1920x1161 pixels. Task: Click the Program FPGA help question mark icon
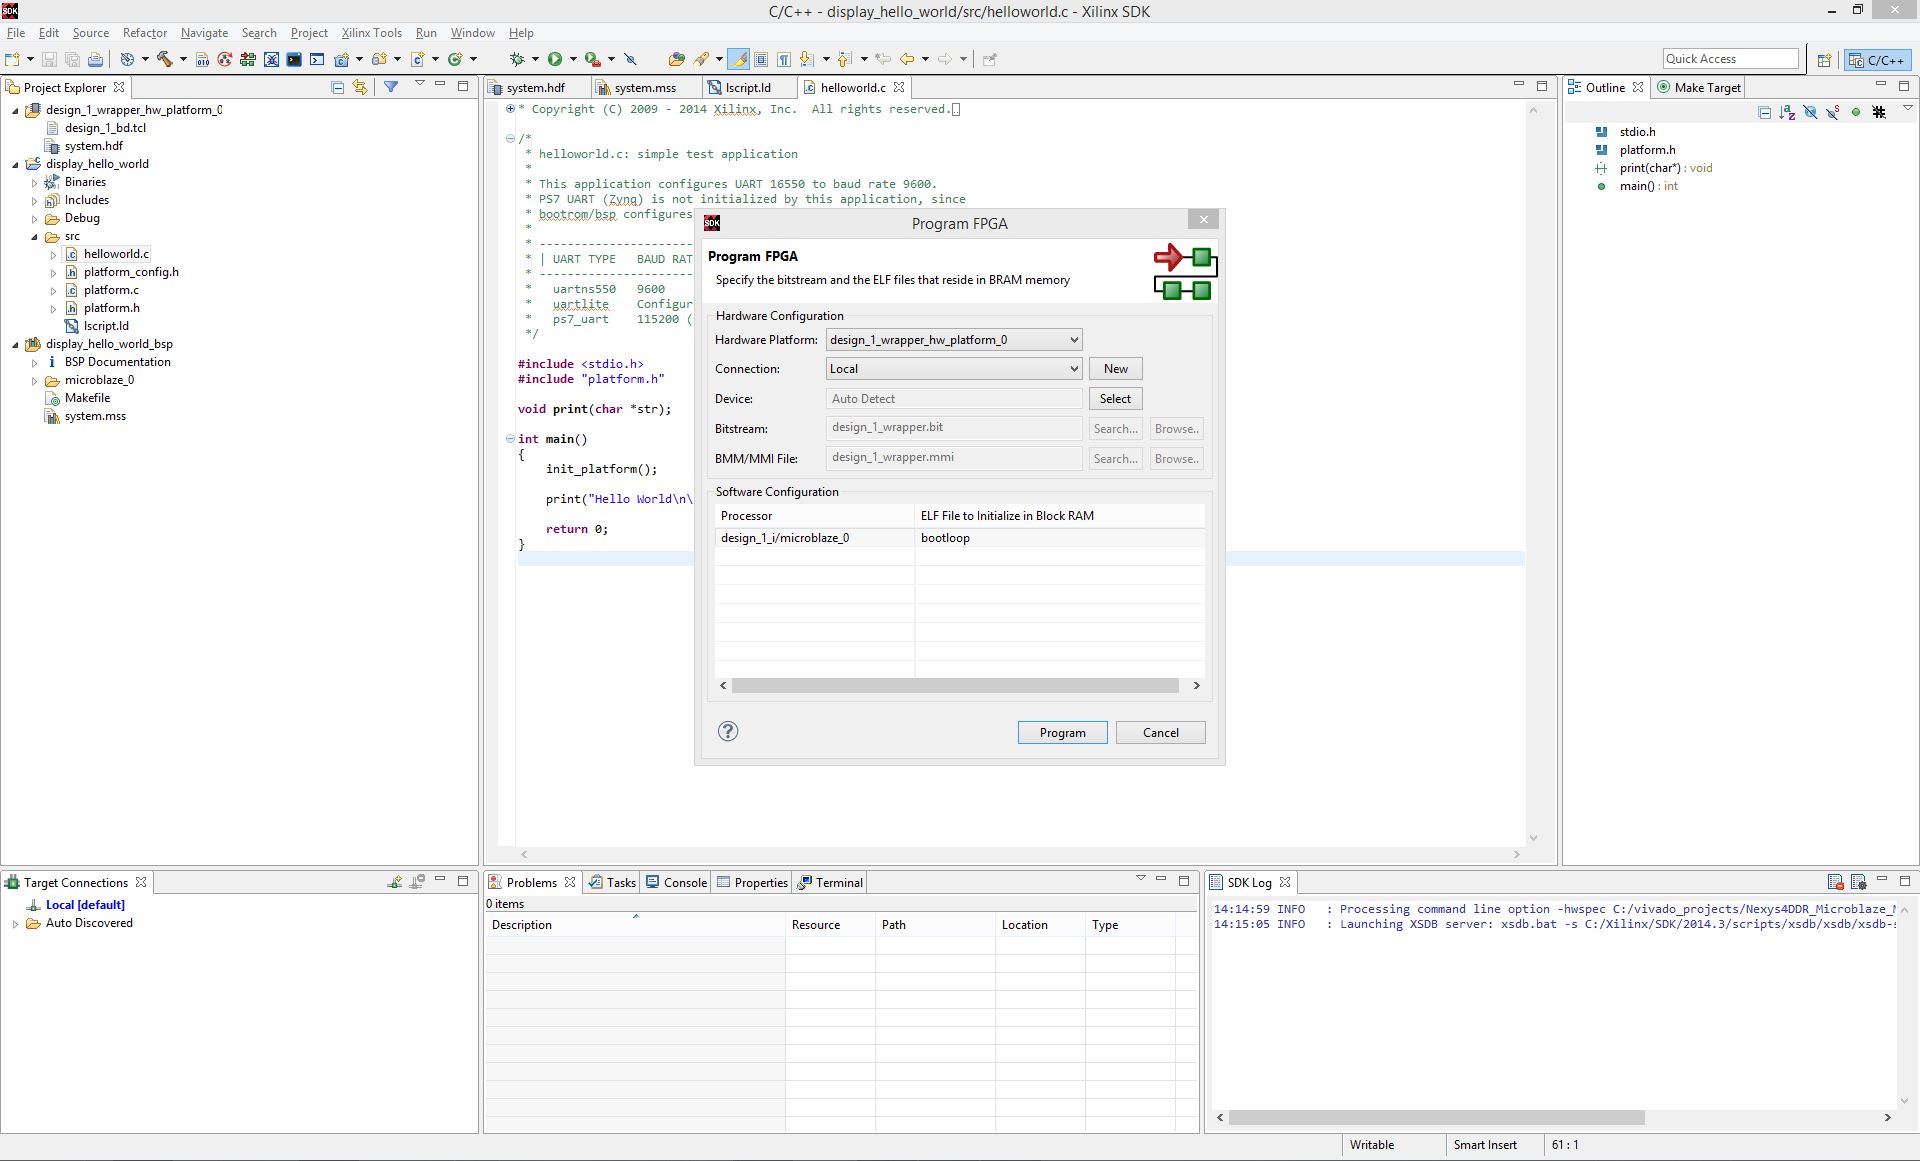(728, 731)
